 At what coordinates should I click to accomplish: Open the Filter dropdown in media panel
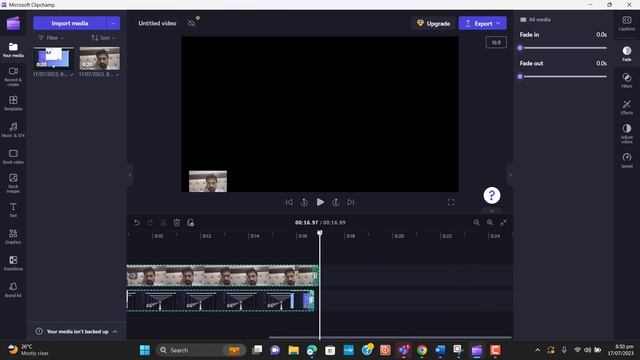coord(51,38)
